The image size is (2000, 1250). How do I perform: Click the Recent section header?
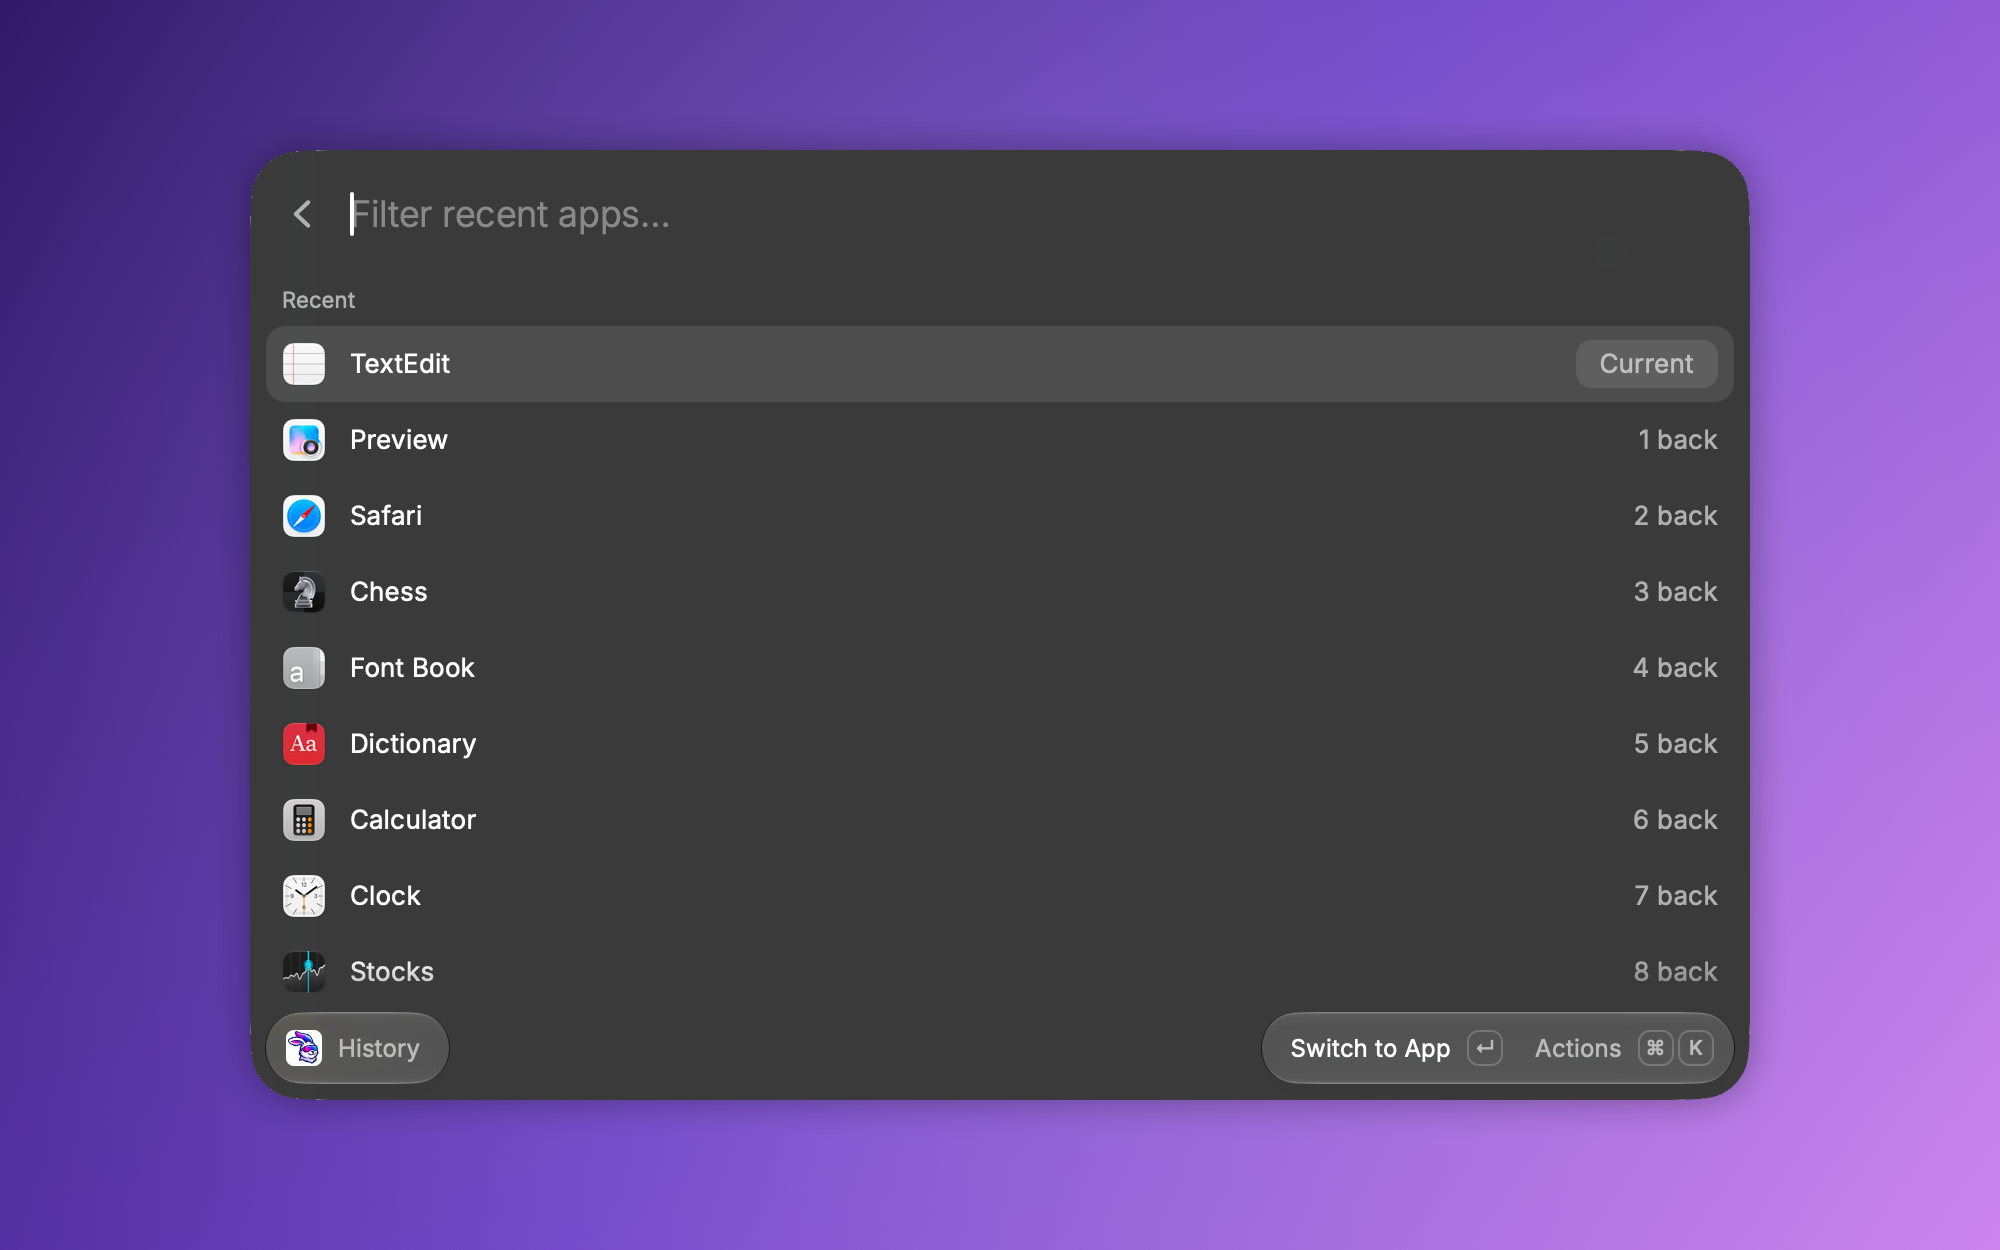[x=318, y=300]
